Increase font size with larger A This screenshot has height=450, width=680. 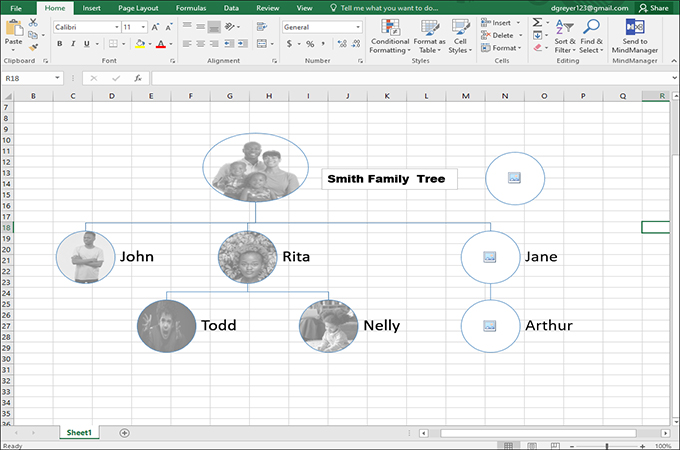point(155,27)
